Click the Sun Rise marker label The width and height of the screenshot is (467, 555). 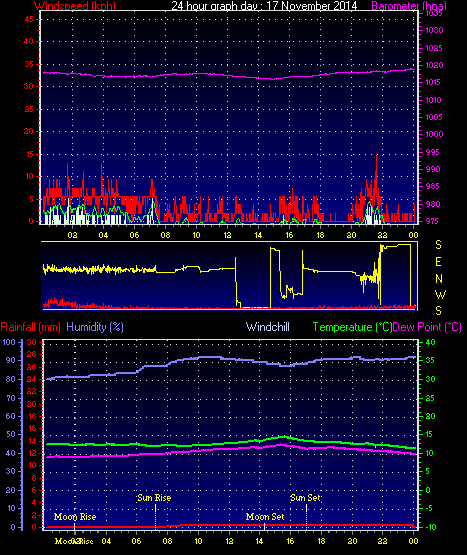154,498
